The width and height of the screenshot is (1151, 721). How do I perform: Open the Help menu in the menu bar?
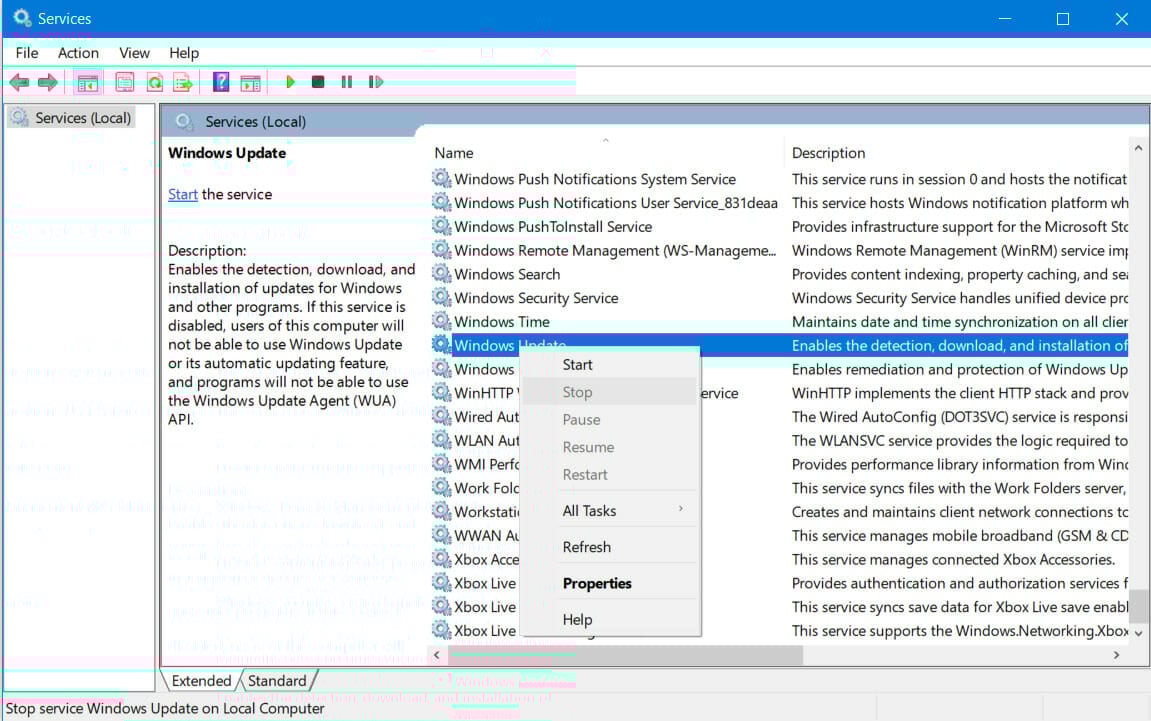click(x=184, y=53)
